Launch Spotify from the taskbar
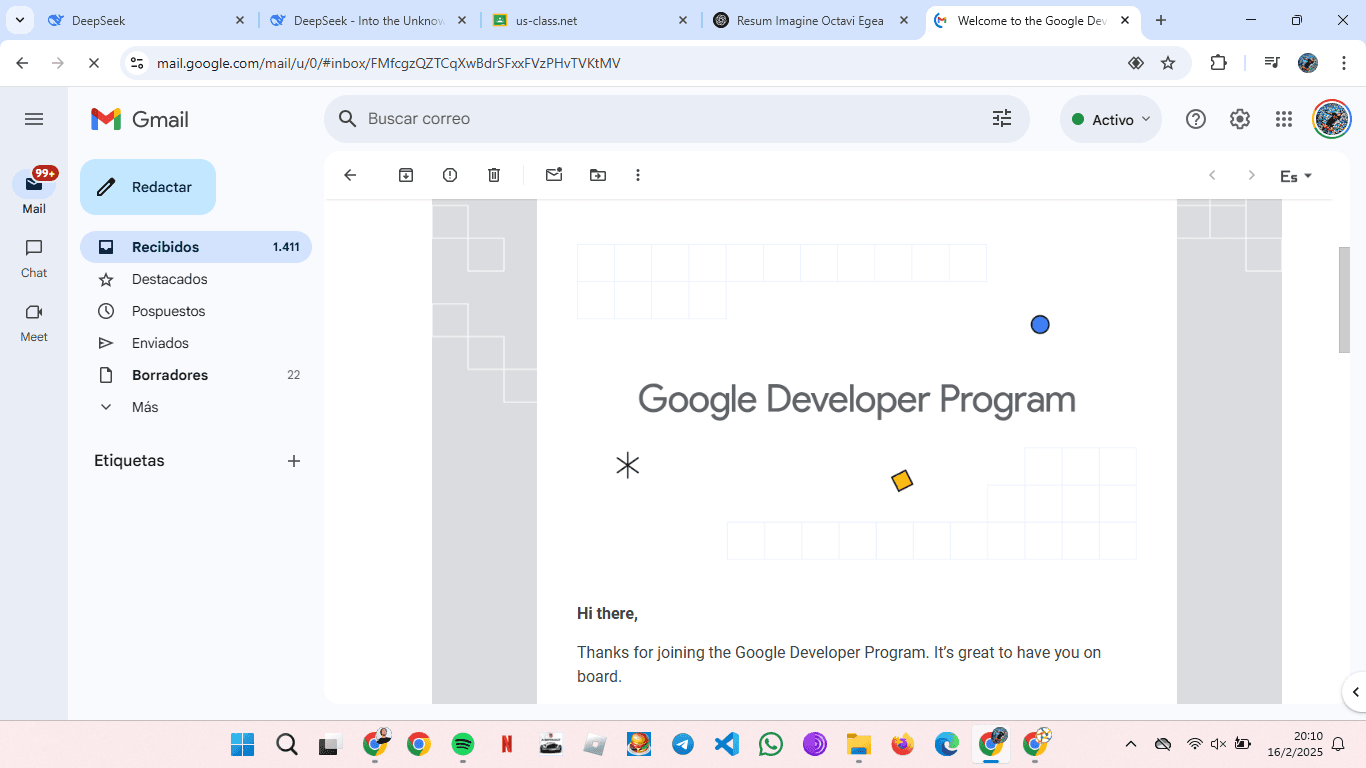Viewport: 1366px width, 768px height. 462,744
